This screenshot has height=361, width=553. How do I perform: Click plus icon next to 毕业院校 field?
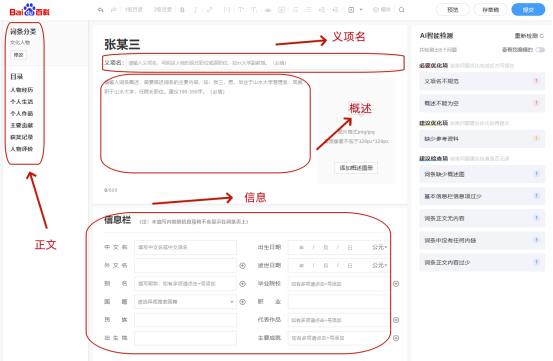(x=396, y=284)
